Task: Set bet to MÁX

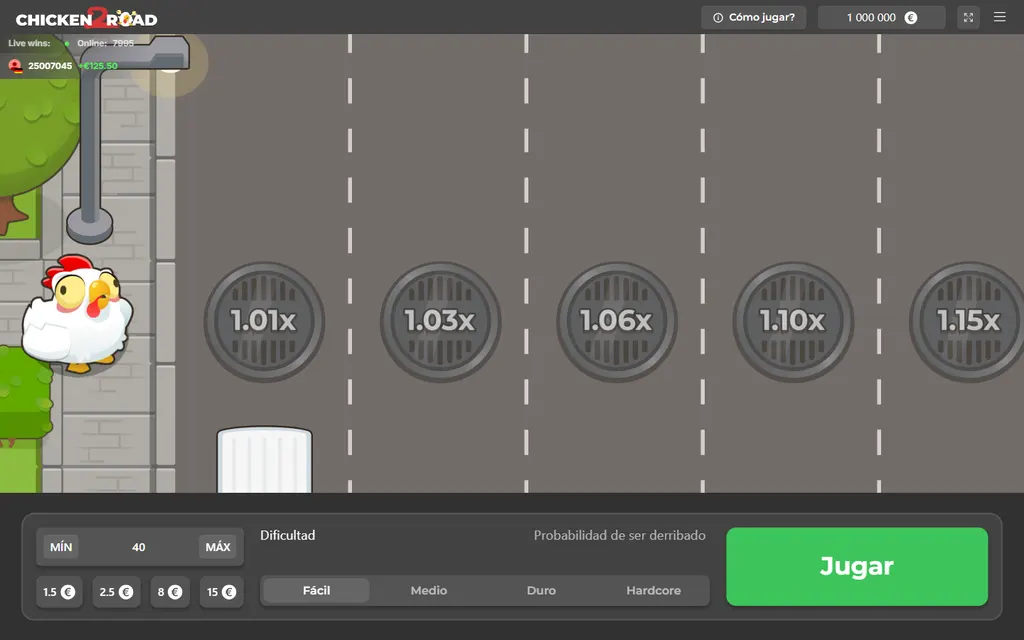Action: coord(217,547)
